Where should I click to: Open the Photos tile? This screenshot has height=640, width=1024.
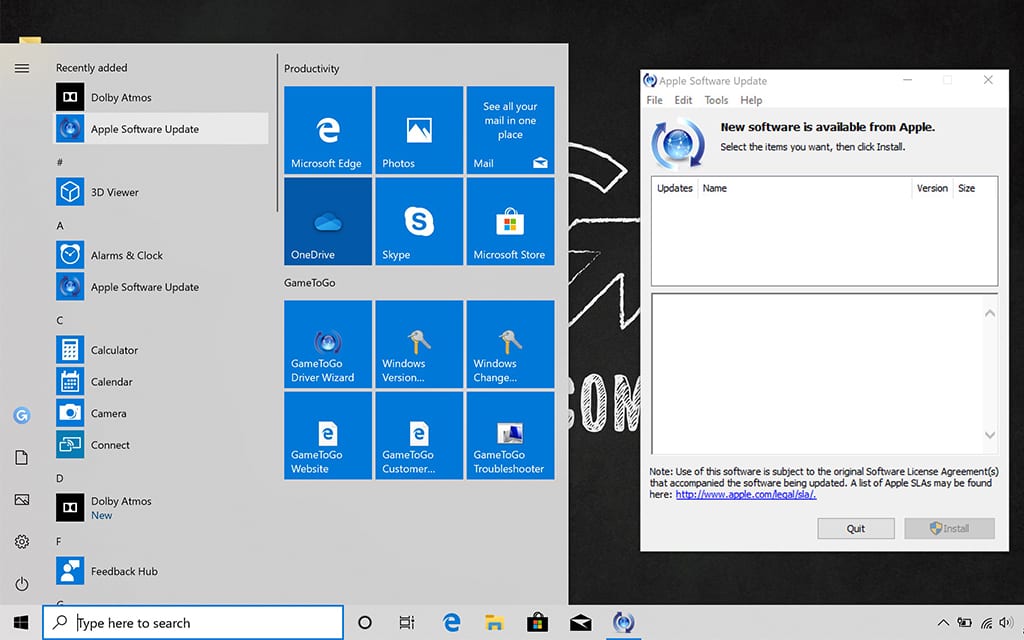pyautogui.click(x=419, y=130)
